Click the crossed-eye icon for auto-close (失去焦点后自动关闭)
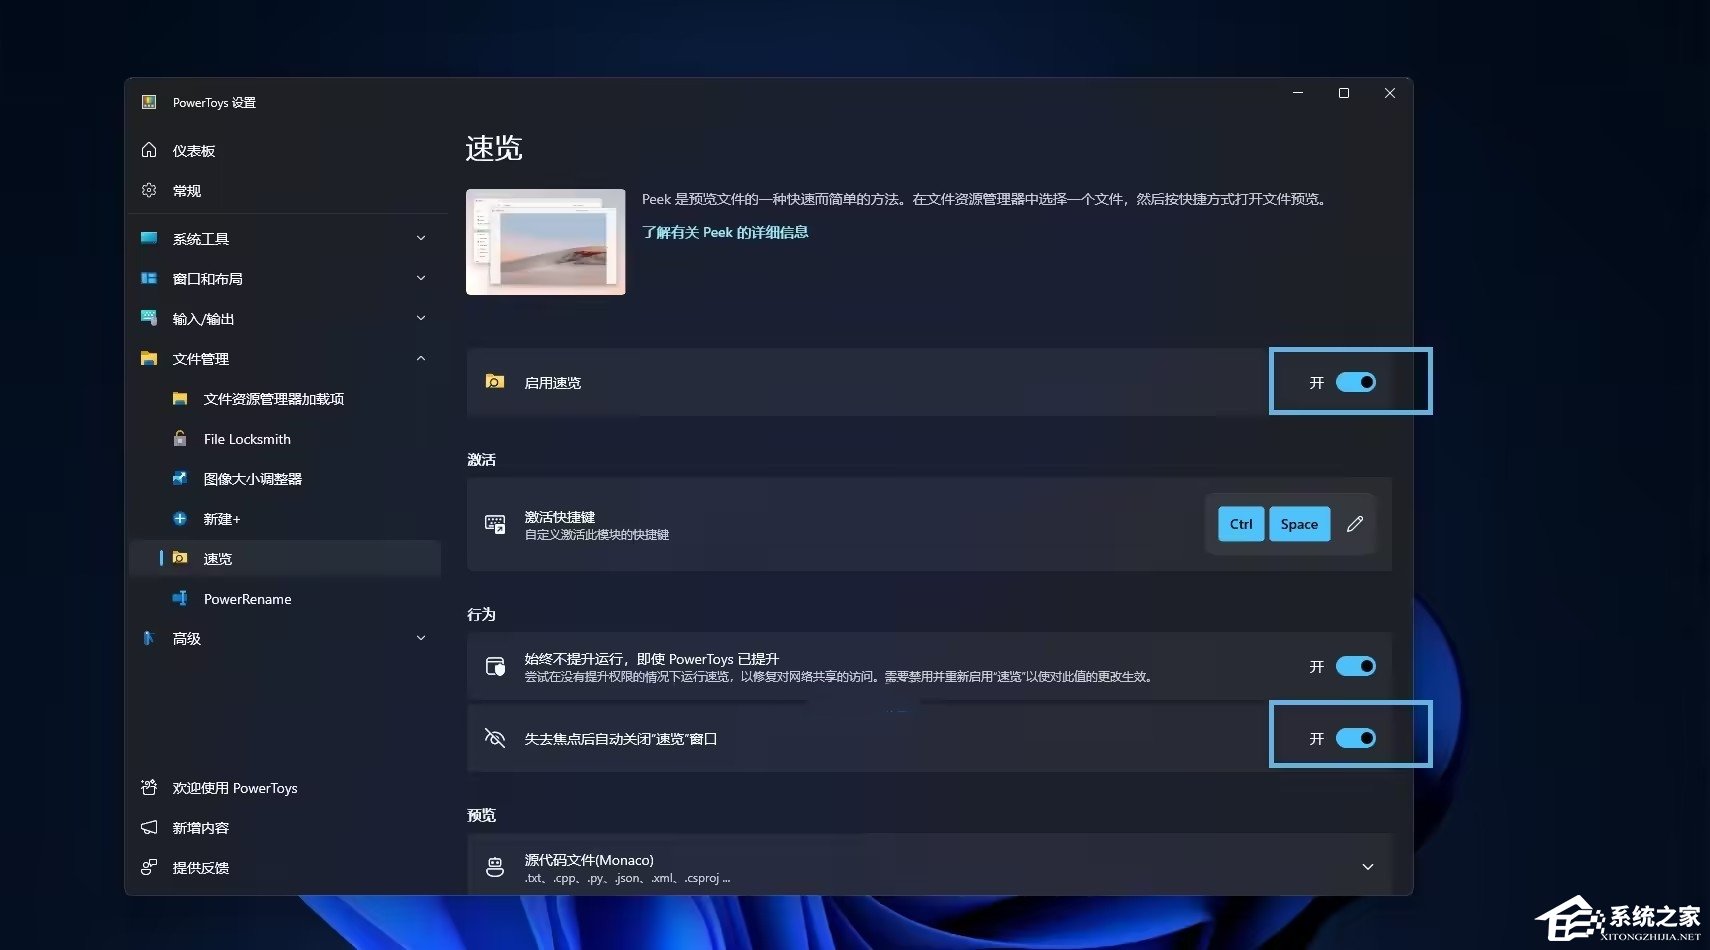 point(495,738)
